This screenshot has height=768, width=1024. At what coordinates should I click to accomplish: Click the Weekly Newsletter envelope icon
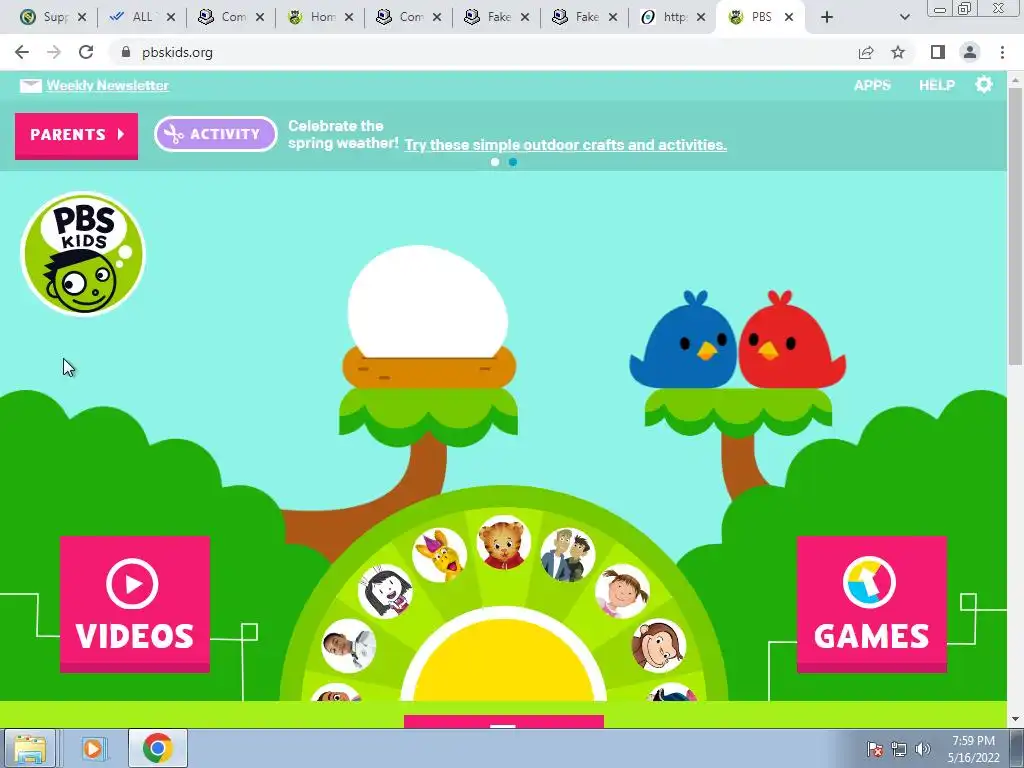30,86
